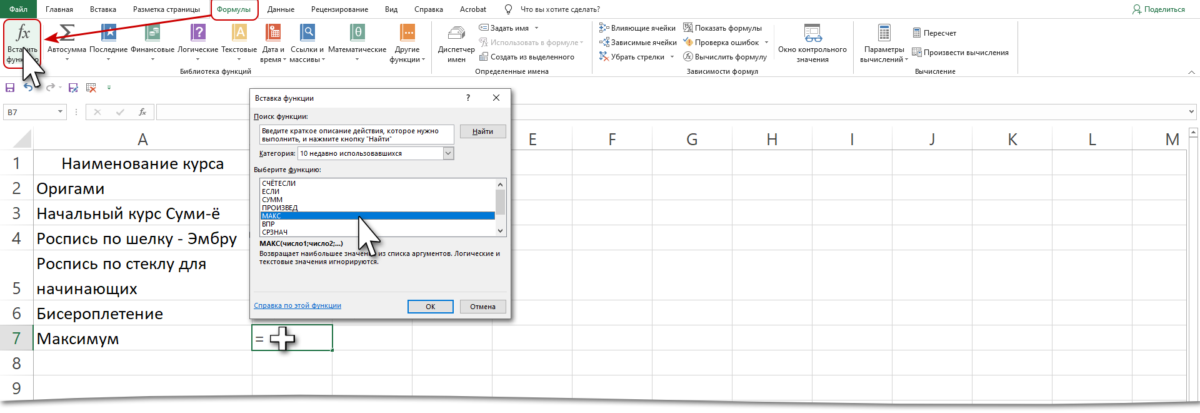Click the Save icon in quick access toolbar
Viewport: 1200px width, 413px height.
[10, 88]
